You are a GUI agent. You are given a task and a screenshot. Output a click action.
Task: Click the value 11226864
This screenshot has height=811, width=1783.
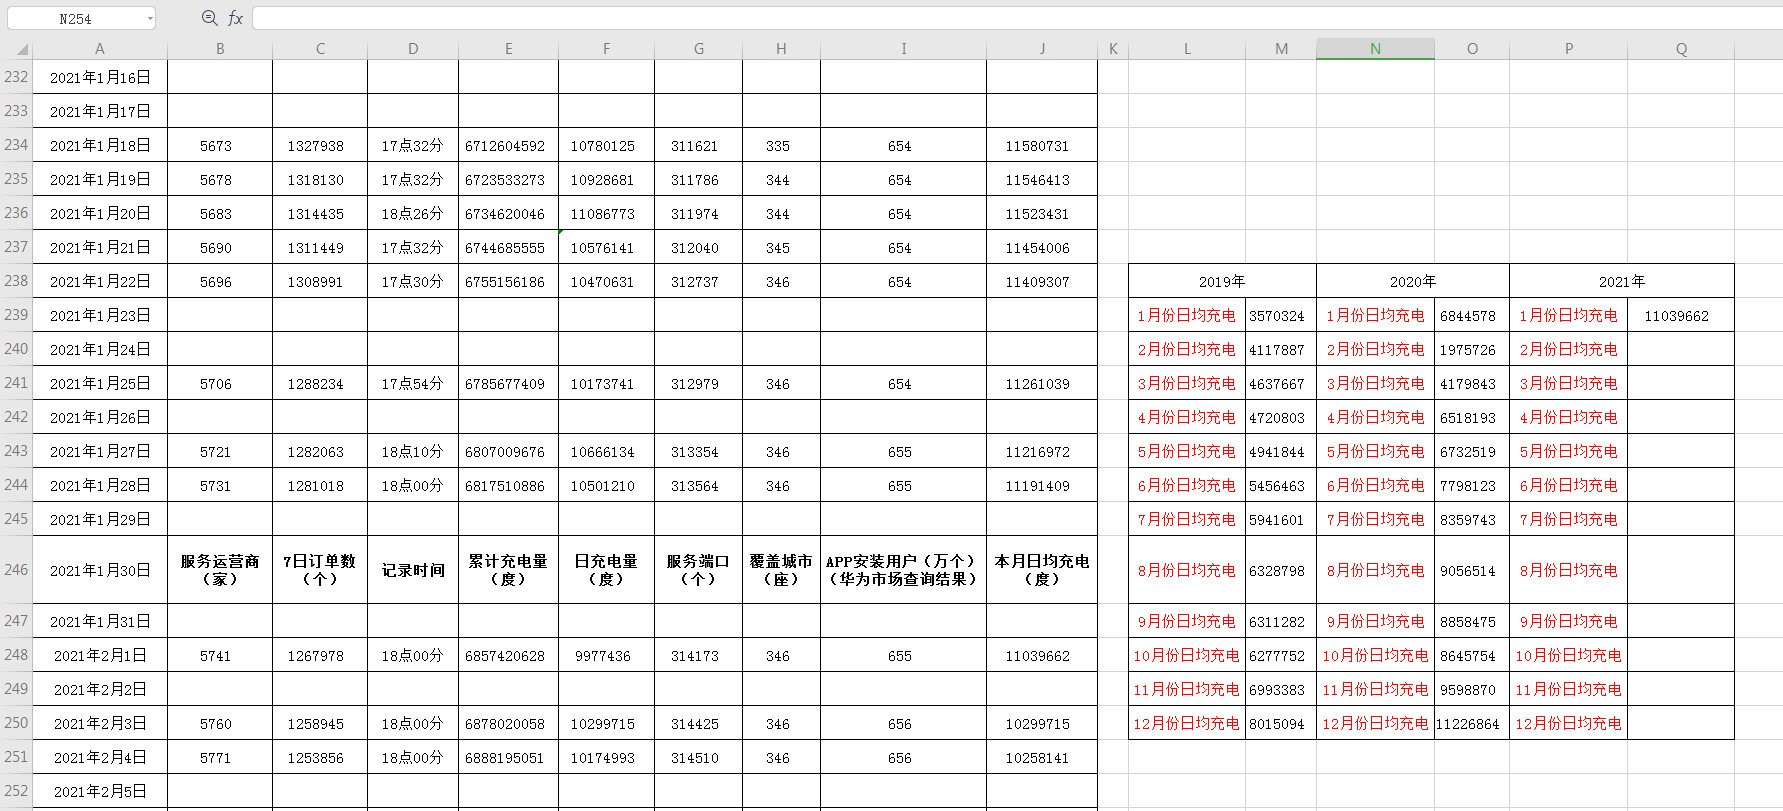[x=1468, y=724]
